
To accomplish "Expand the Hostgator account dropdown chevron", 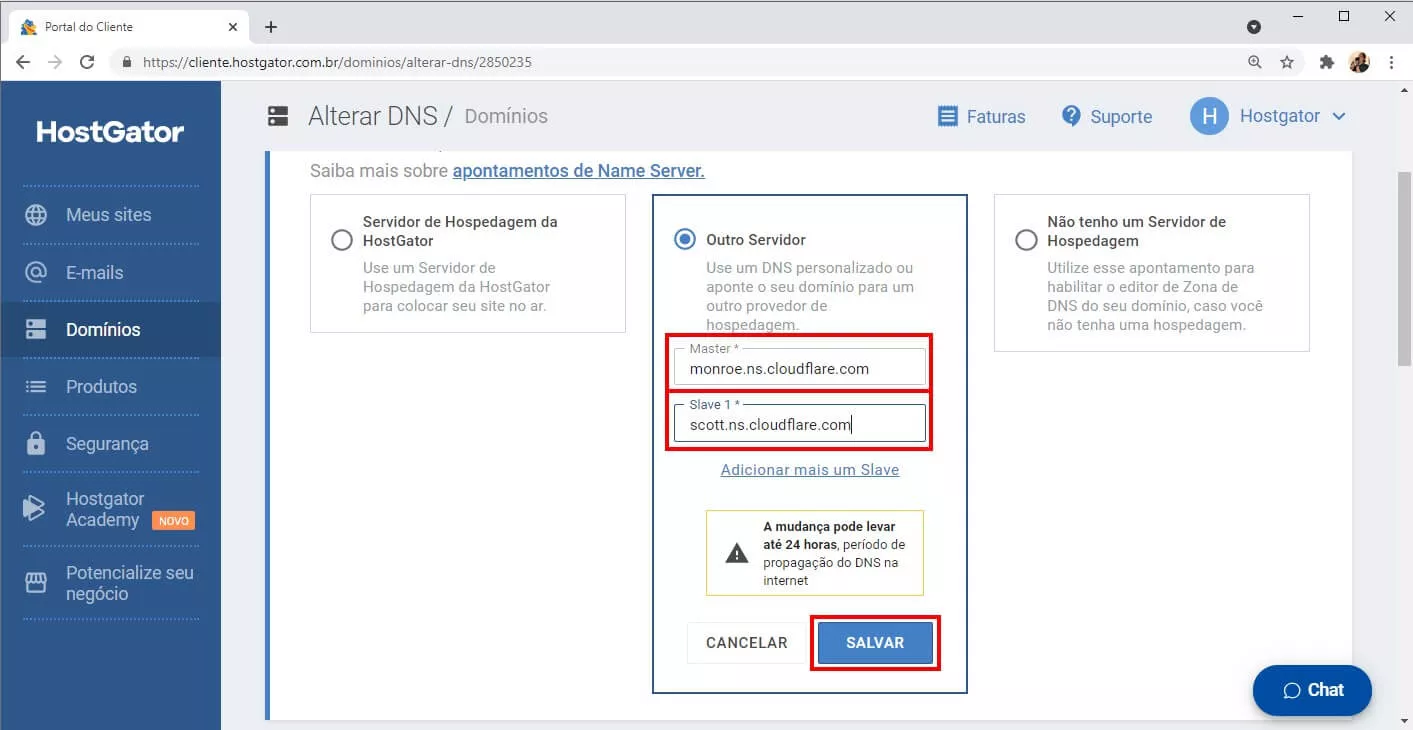I will pos(1339,116).
